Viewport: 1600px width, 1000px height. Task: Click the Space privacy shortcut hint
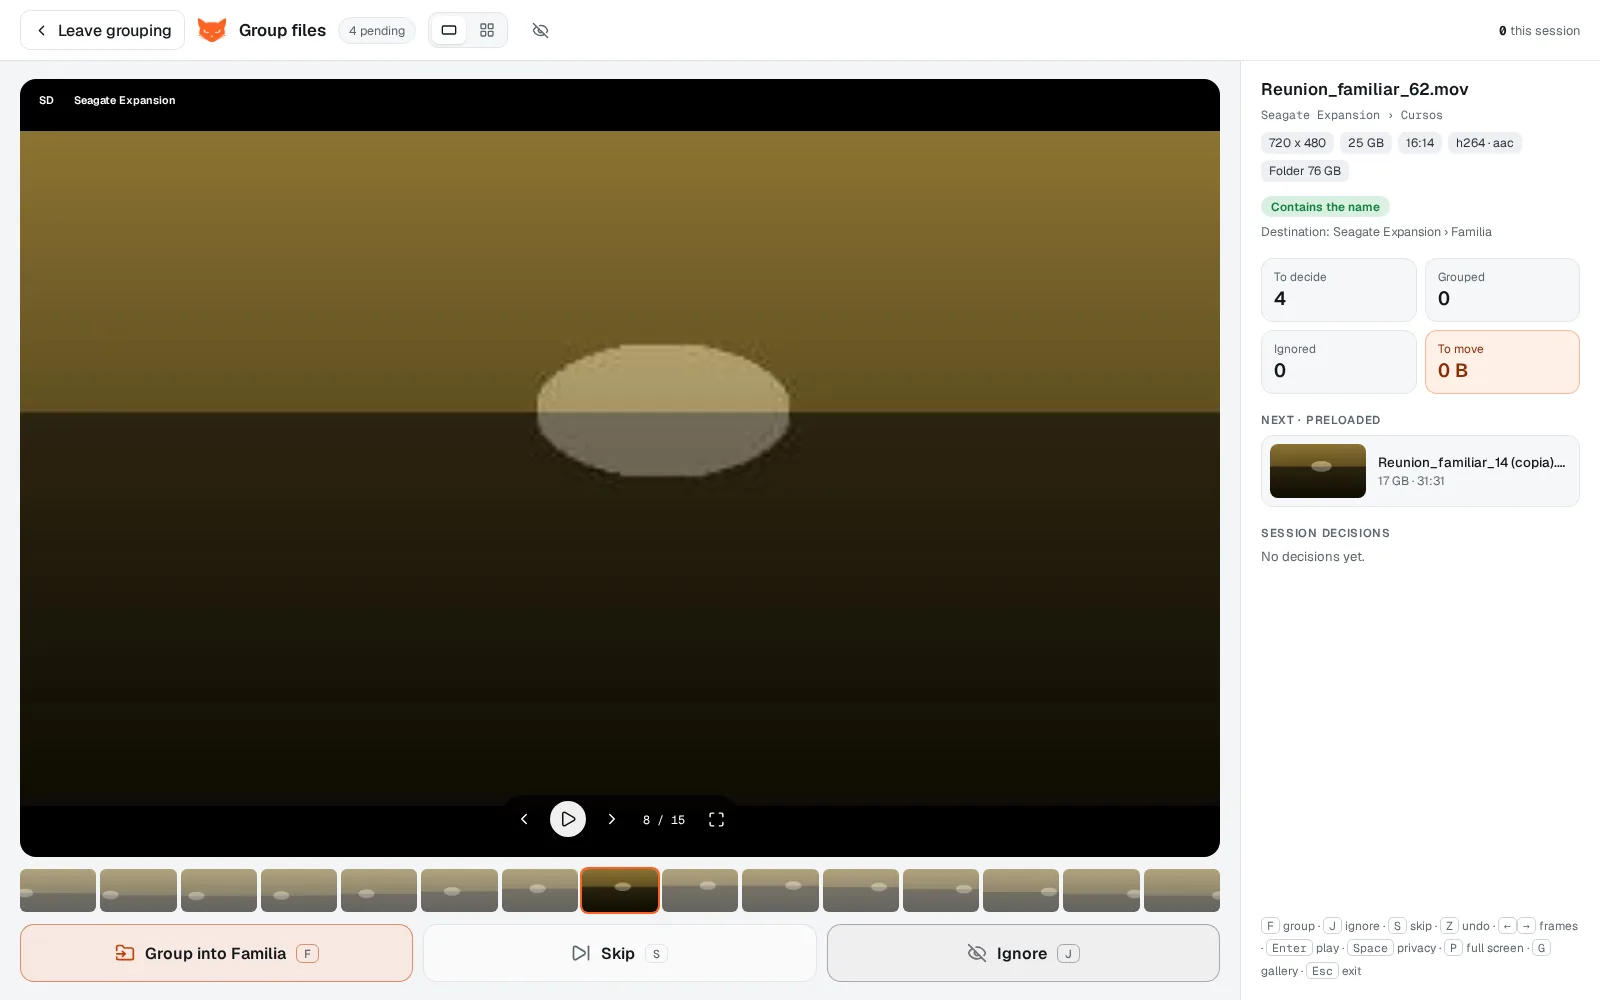pos(1392,948)
